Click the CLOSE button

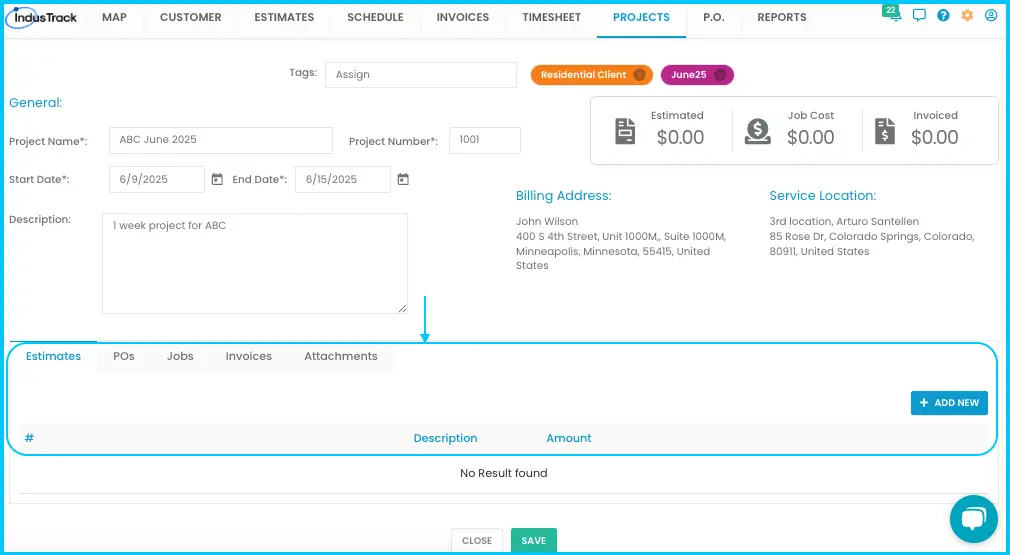[477, 541]
